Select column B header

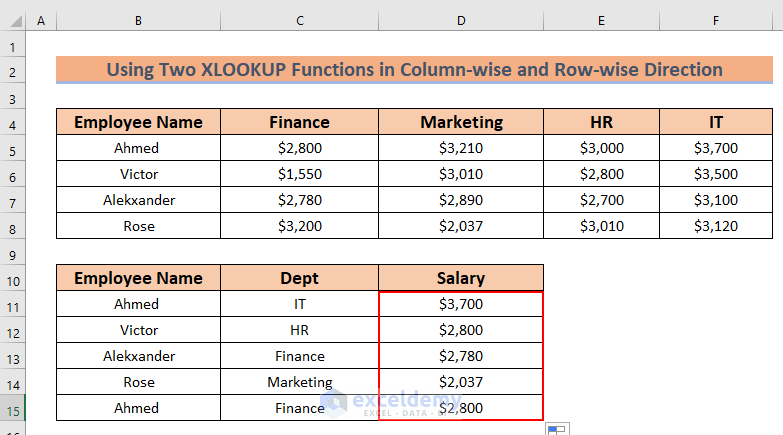click(x=138, y=21)
